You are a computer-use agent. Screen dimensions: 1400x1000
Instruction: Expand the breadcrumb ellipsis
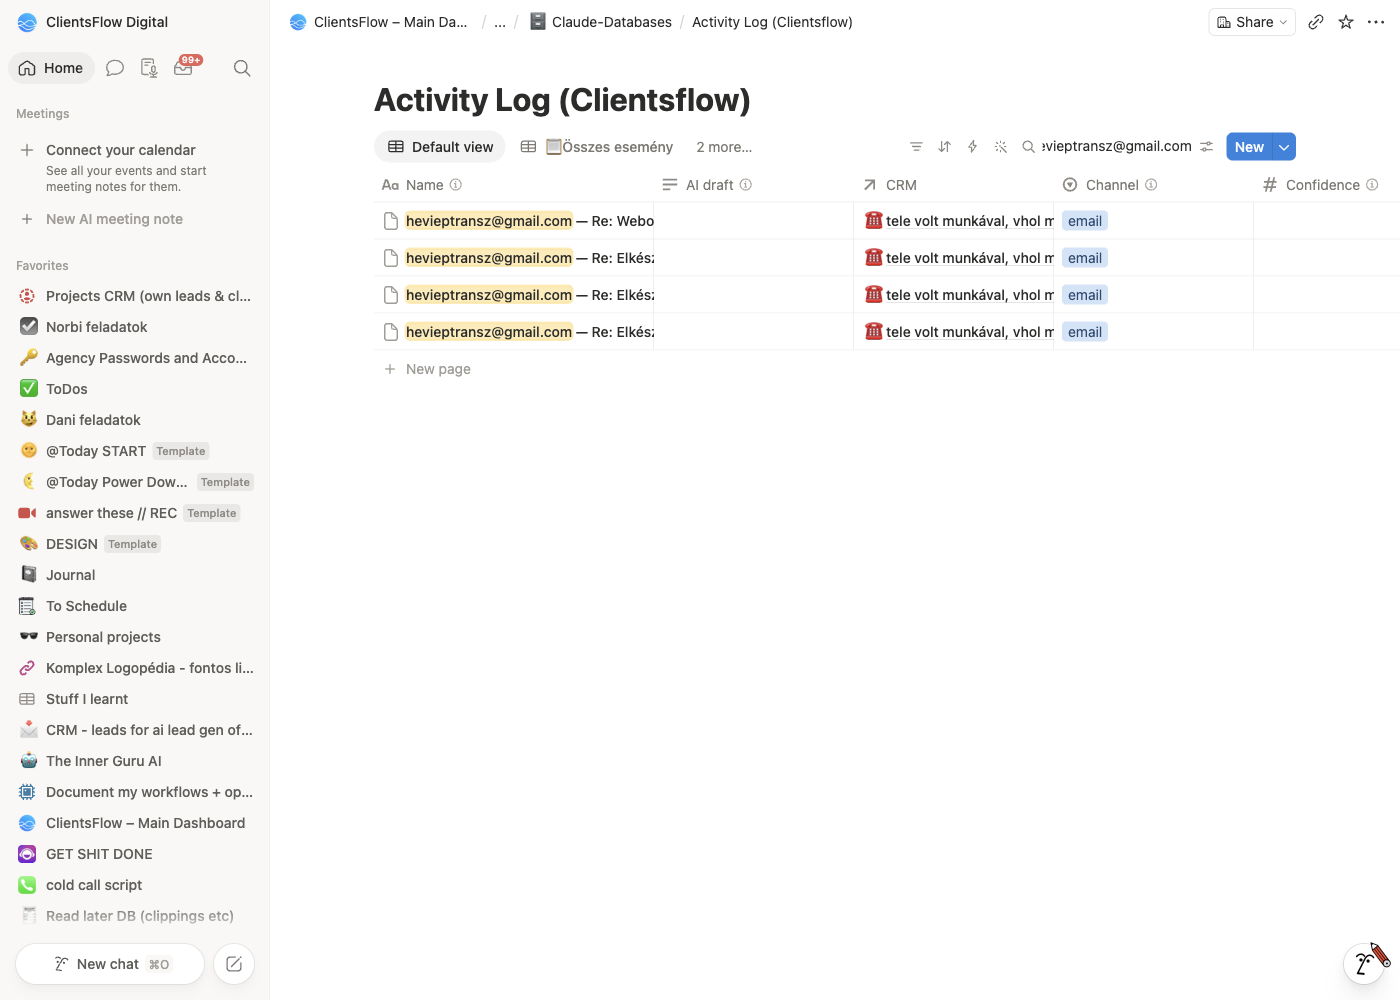coord(500,22)
